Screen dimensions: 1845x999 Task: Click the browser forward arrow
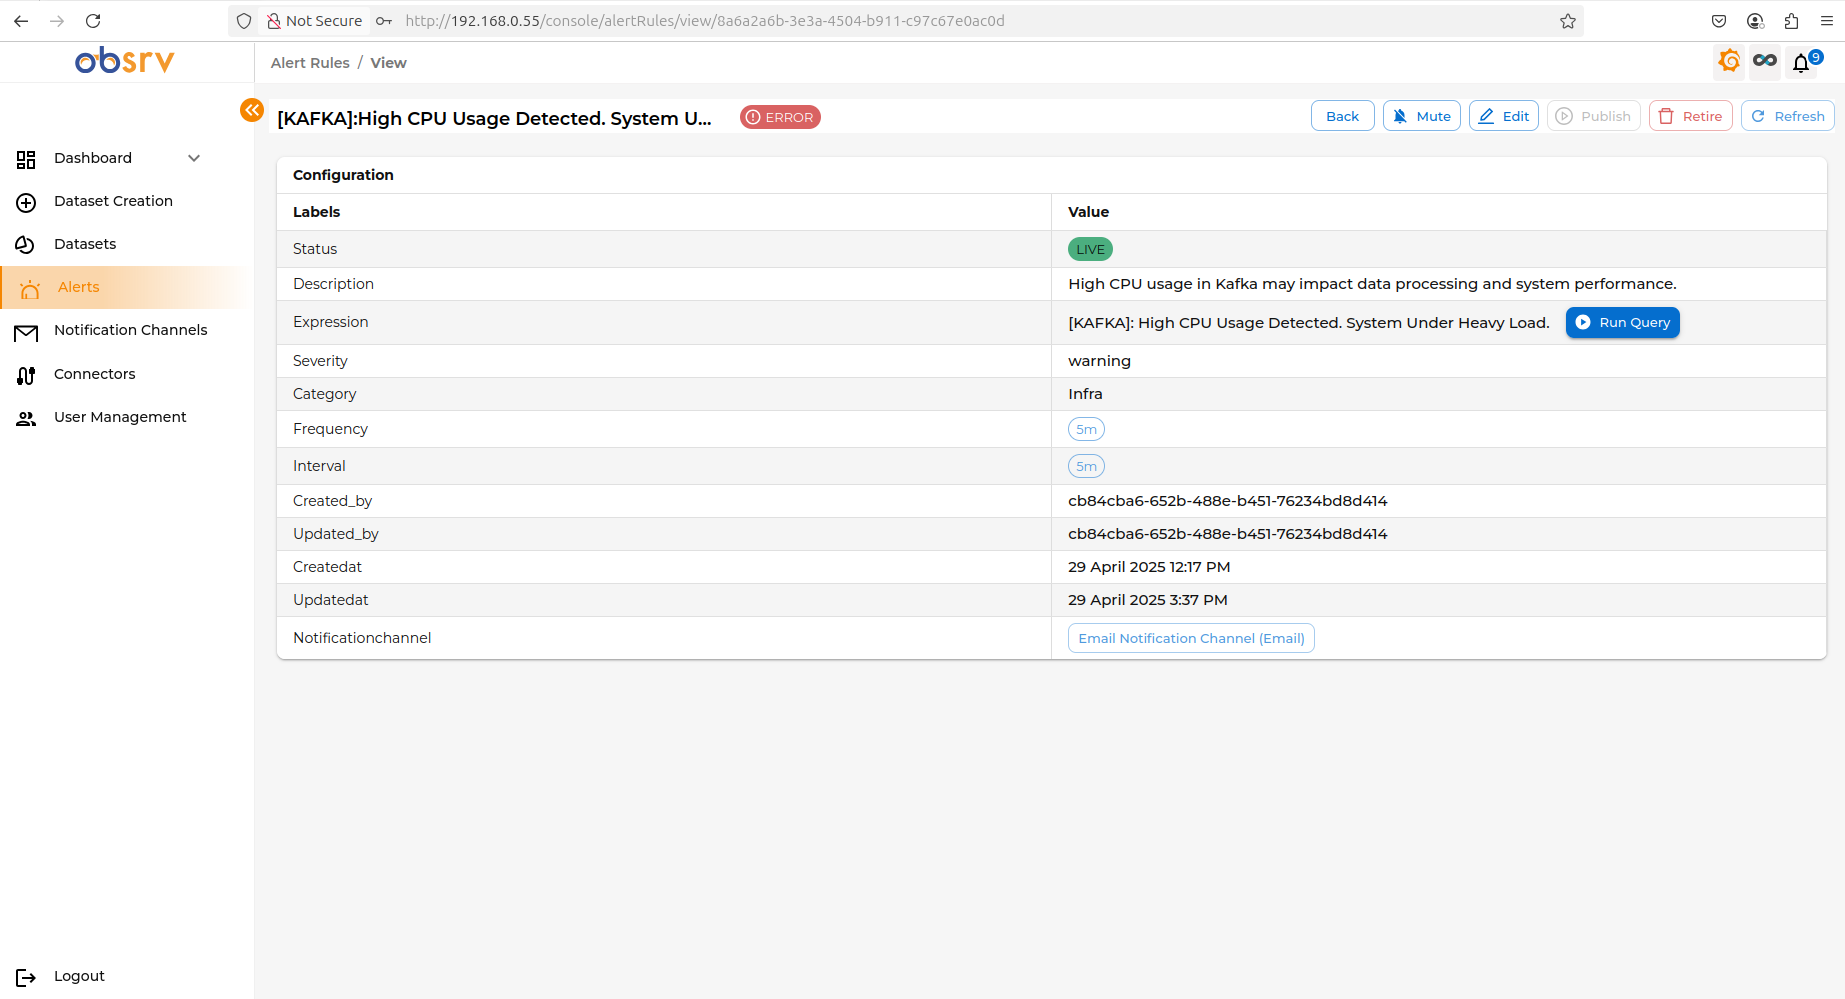(57, 21)
